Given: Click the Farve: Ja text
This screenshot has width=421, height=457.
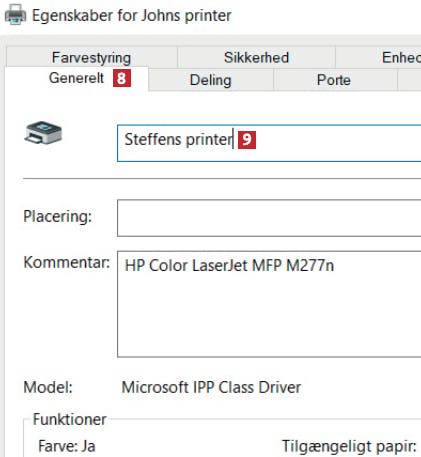Looking at the screenshot, I should pyautogui.click(x=67, y=446).
